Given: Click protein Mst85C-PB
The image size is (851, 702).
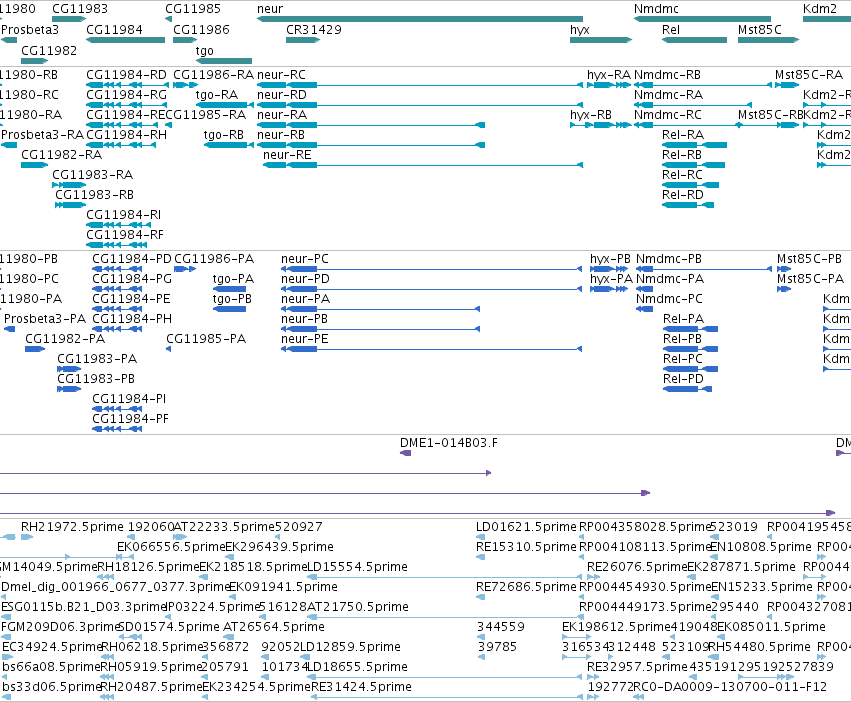Looking at the screenshot, I should click(809, 258).
